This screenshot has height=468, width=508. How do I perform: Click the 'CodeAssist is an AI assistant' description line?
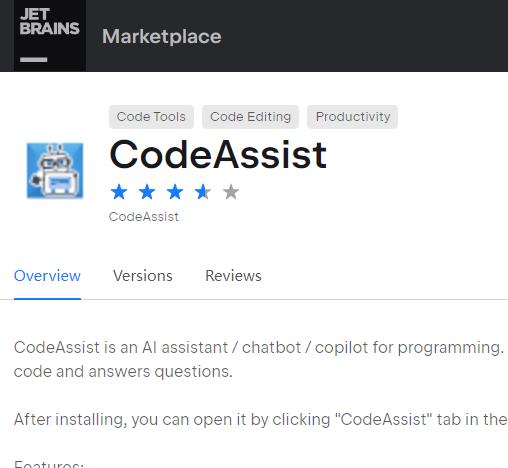(259, 348)
